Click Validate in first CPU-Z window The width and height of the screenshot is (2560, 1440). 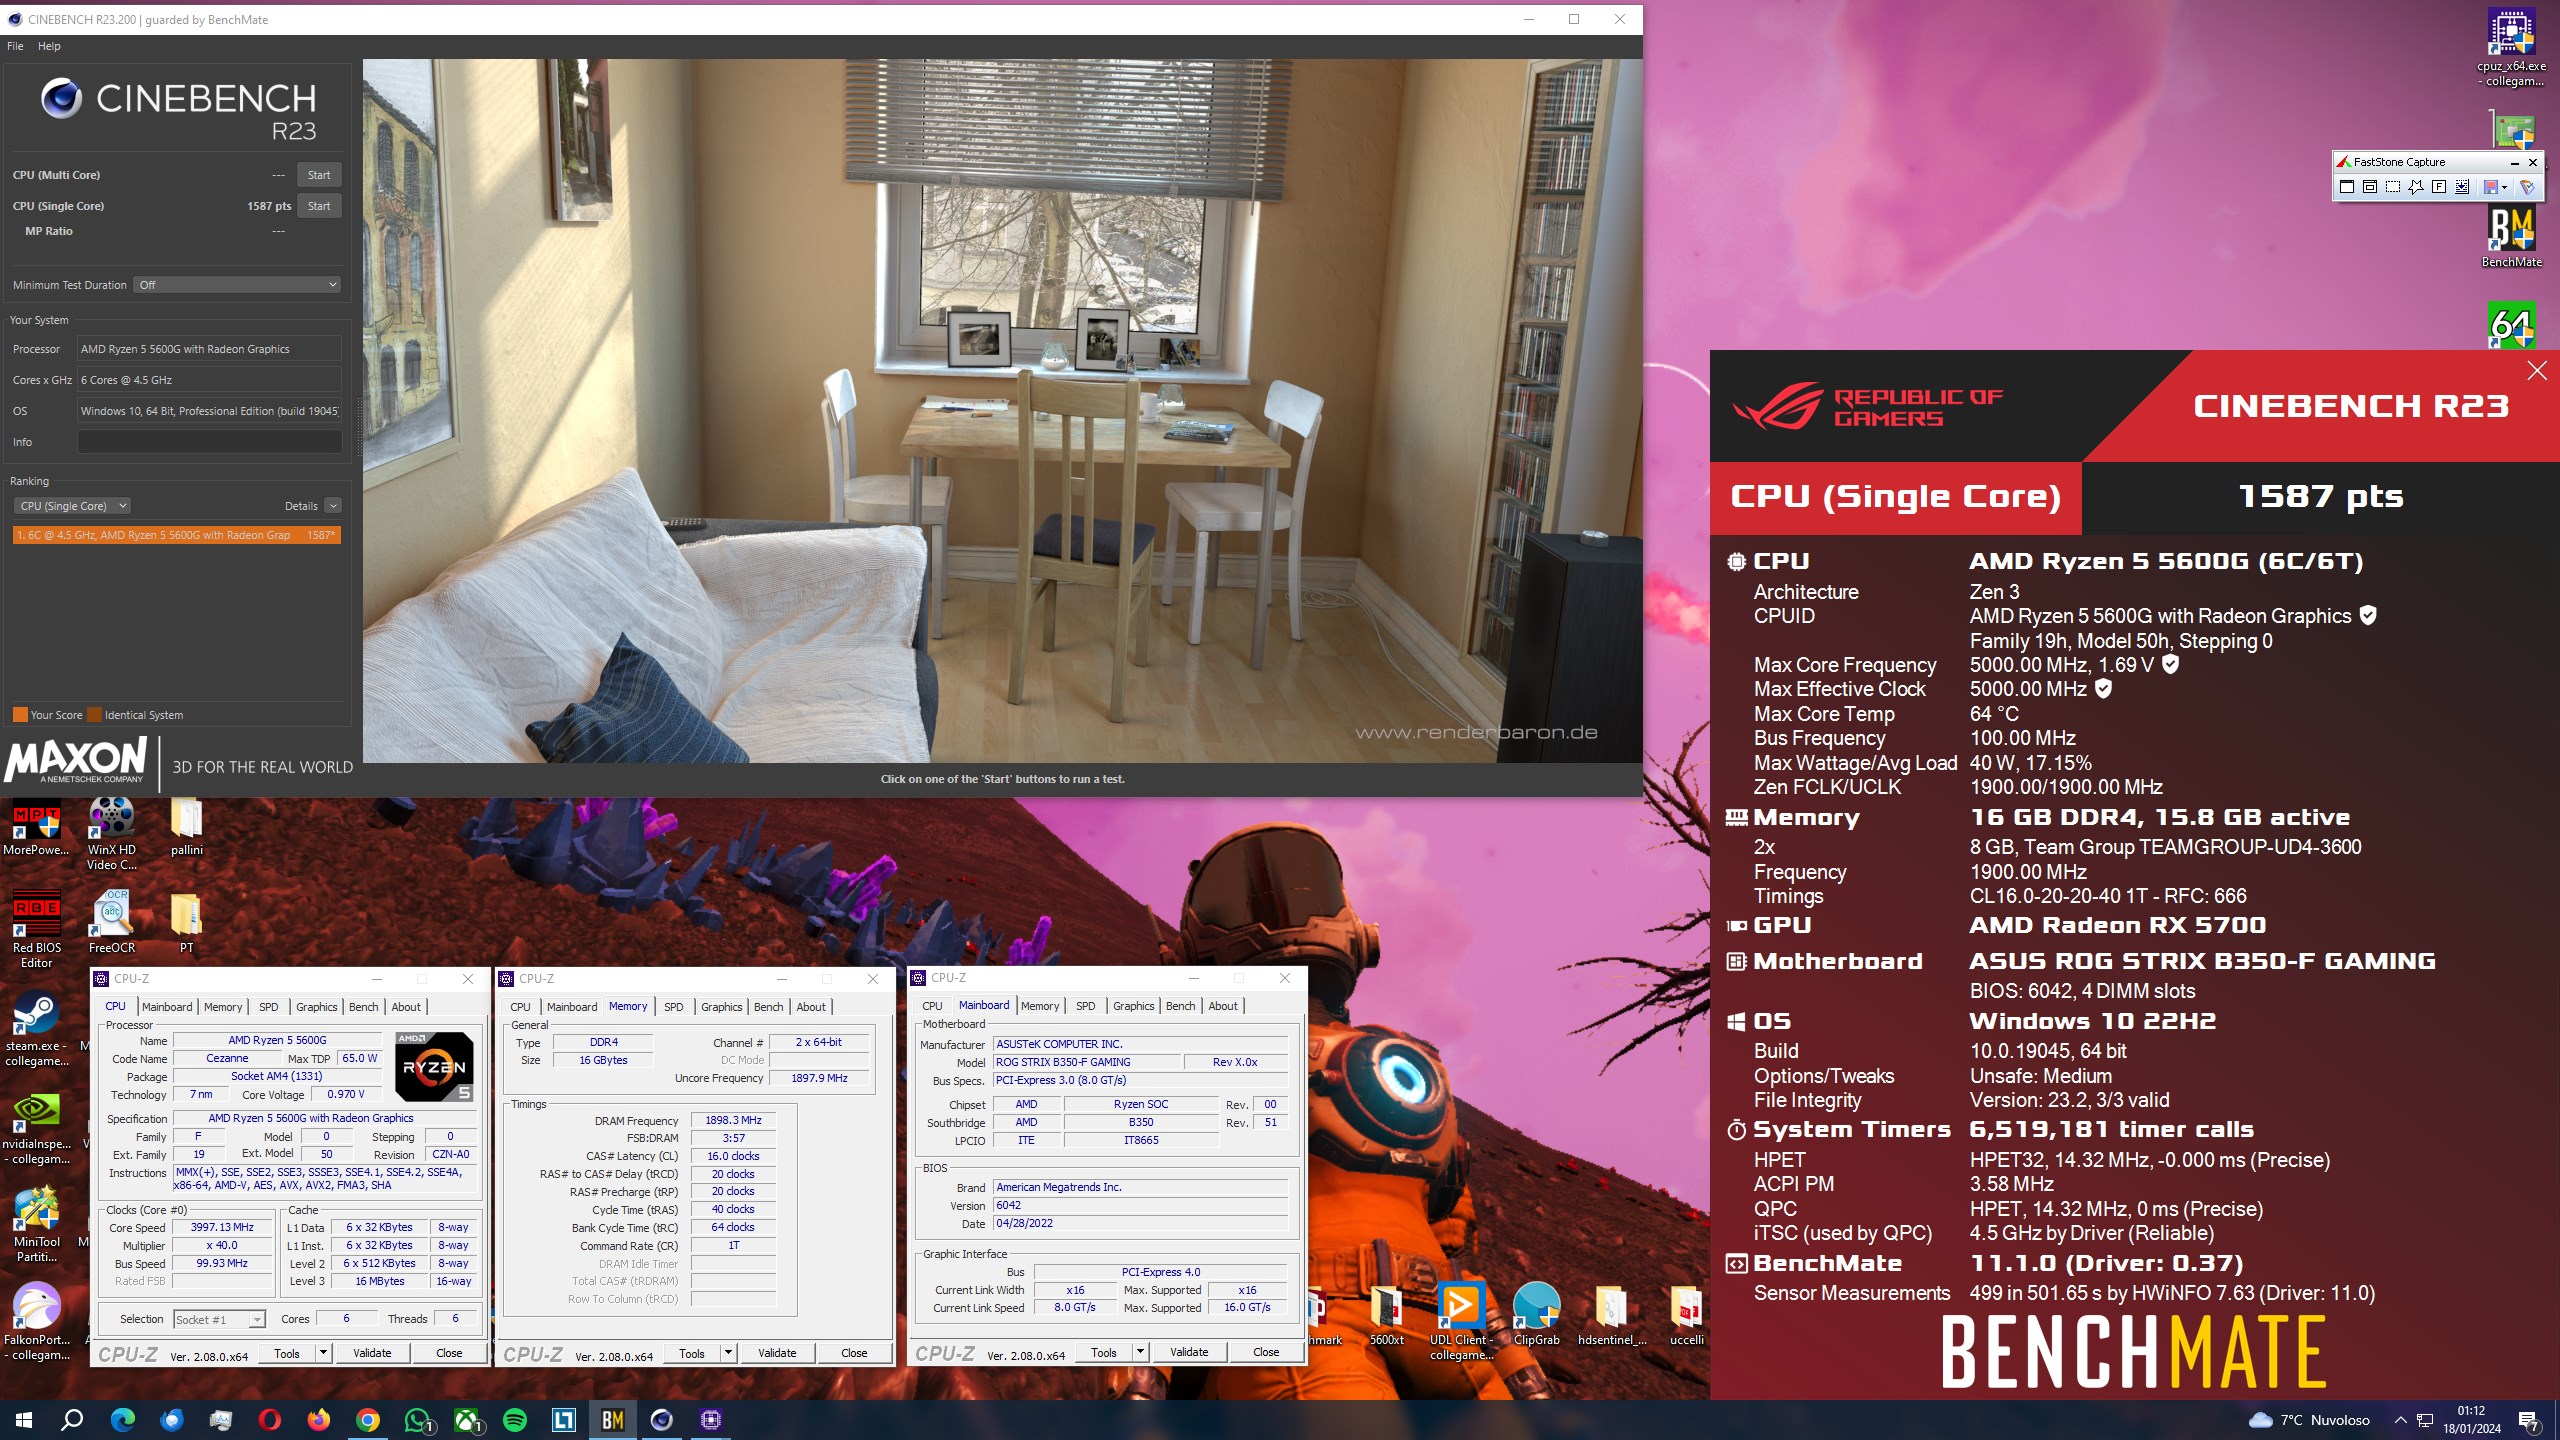click(x=372, y=1353)
